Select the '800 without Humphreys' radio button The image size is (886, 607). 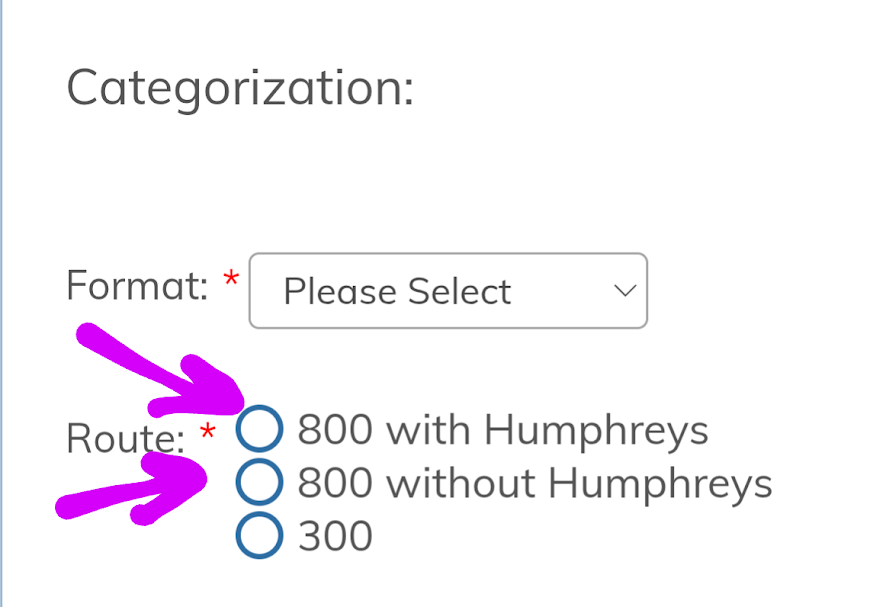pyautogui.click(x=259, y=482)
